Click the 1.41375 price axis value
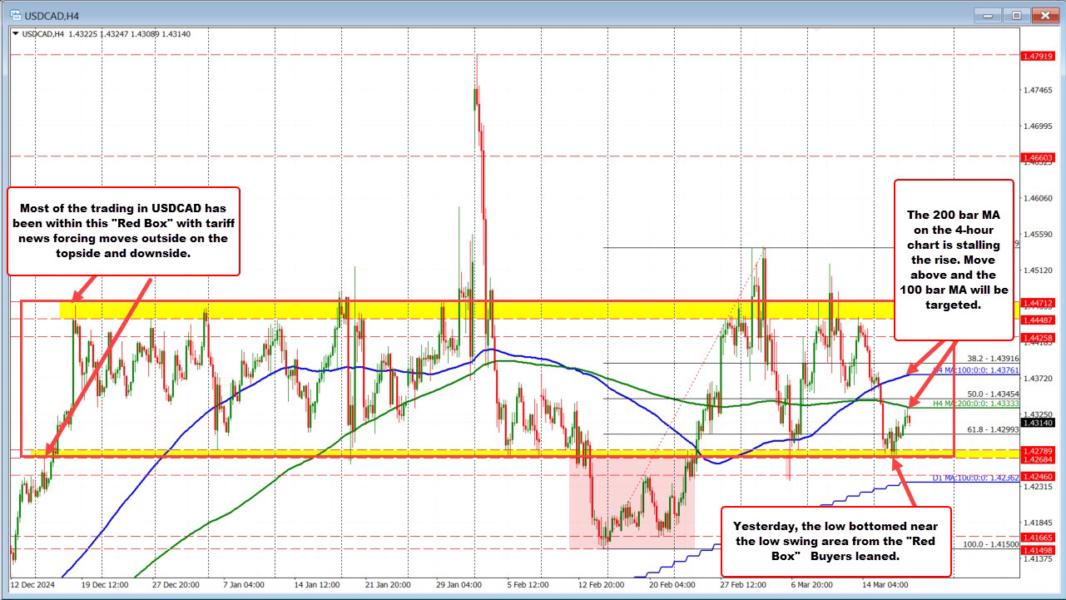 pyautogui.click(x=1037, y=559)
